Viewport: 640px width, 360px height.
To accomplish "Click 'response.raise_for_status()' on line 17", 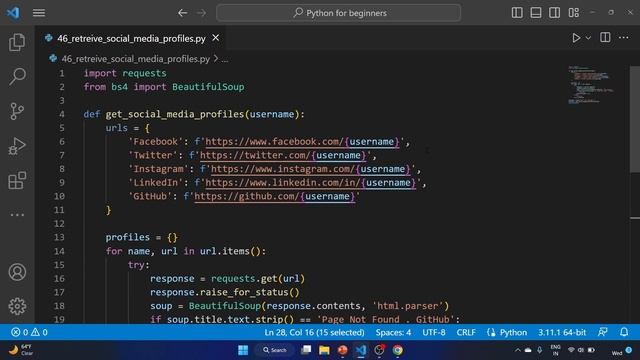I will click(224, 292).
